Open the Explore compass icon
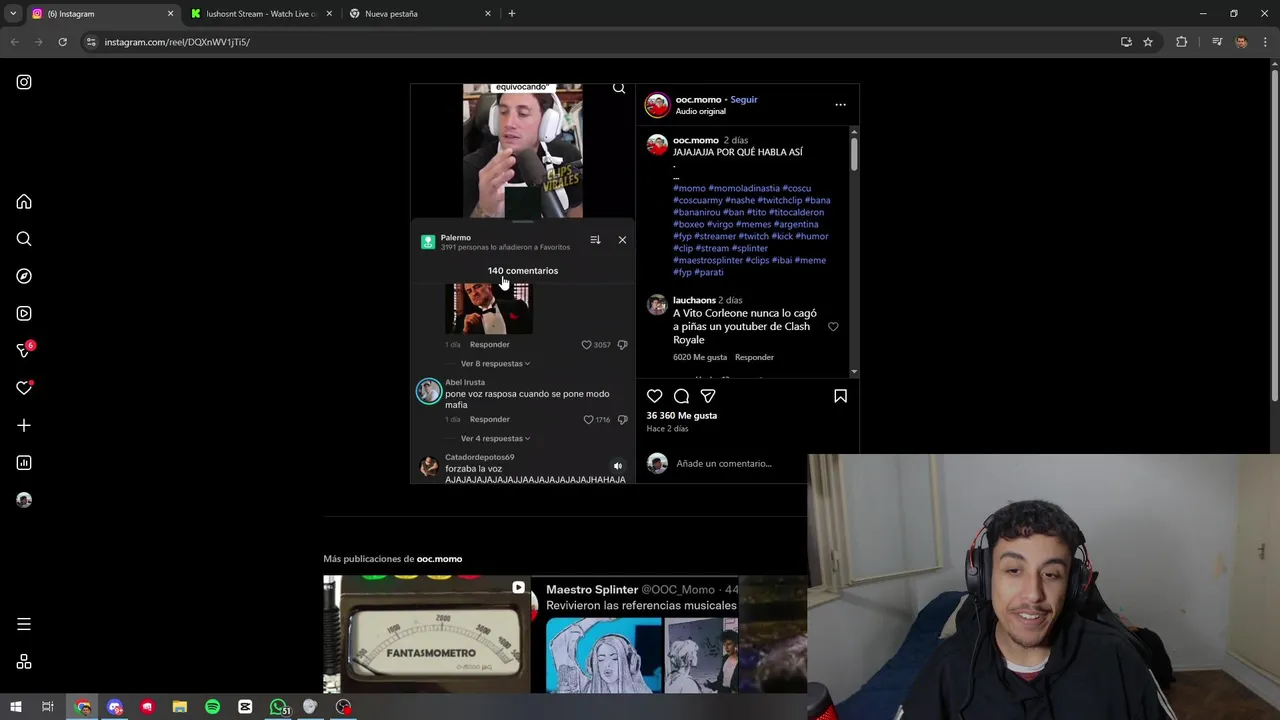 click(24, 276)
